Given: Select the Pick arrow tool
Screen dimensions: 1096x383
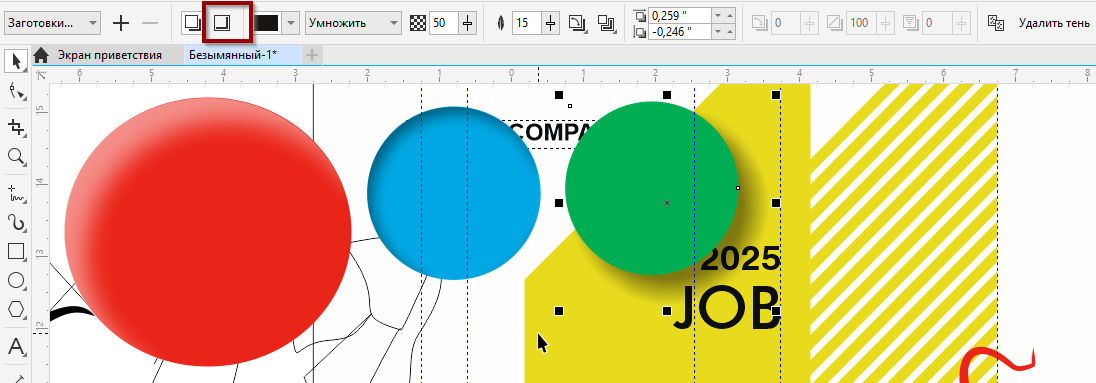Looking at the screenshot, I should [x=15, y=62].
